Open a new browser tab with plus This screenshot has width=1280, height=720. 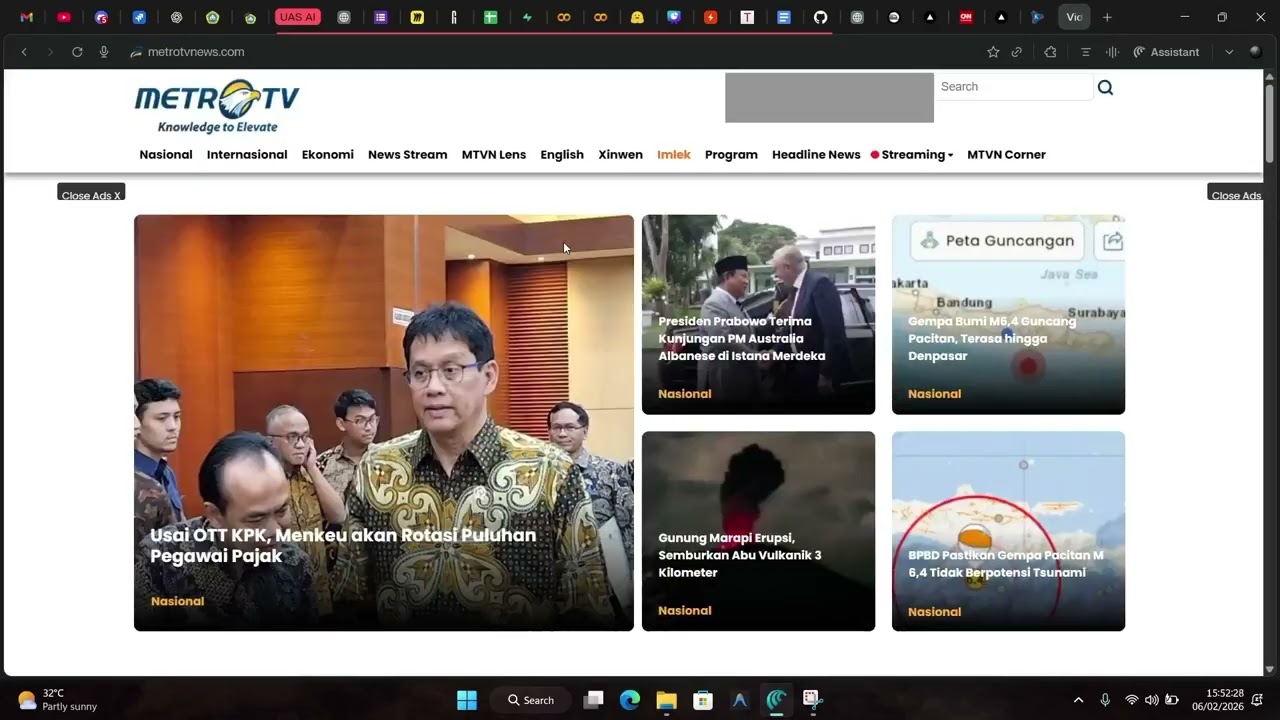click(1107, 17)
